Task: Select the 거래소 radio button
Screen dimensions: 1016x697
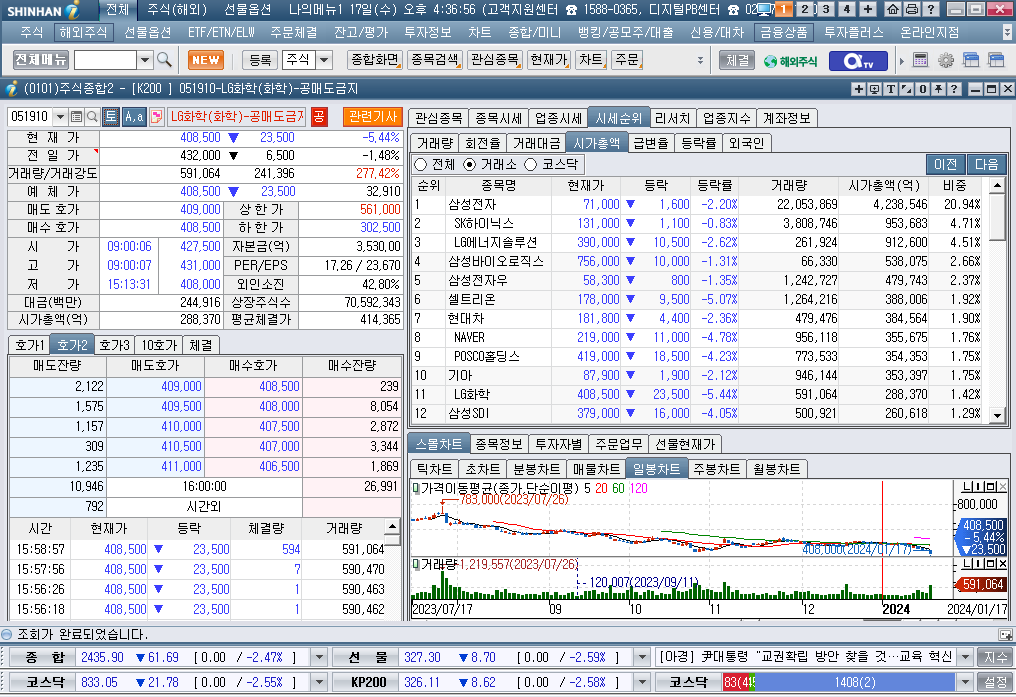Action: point(470,165)
